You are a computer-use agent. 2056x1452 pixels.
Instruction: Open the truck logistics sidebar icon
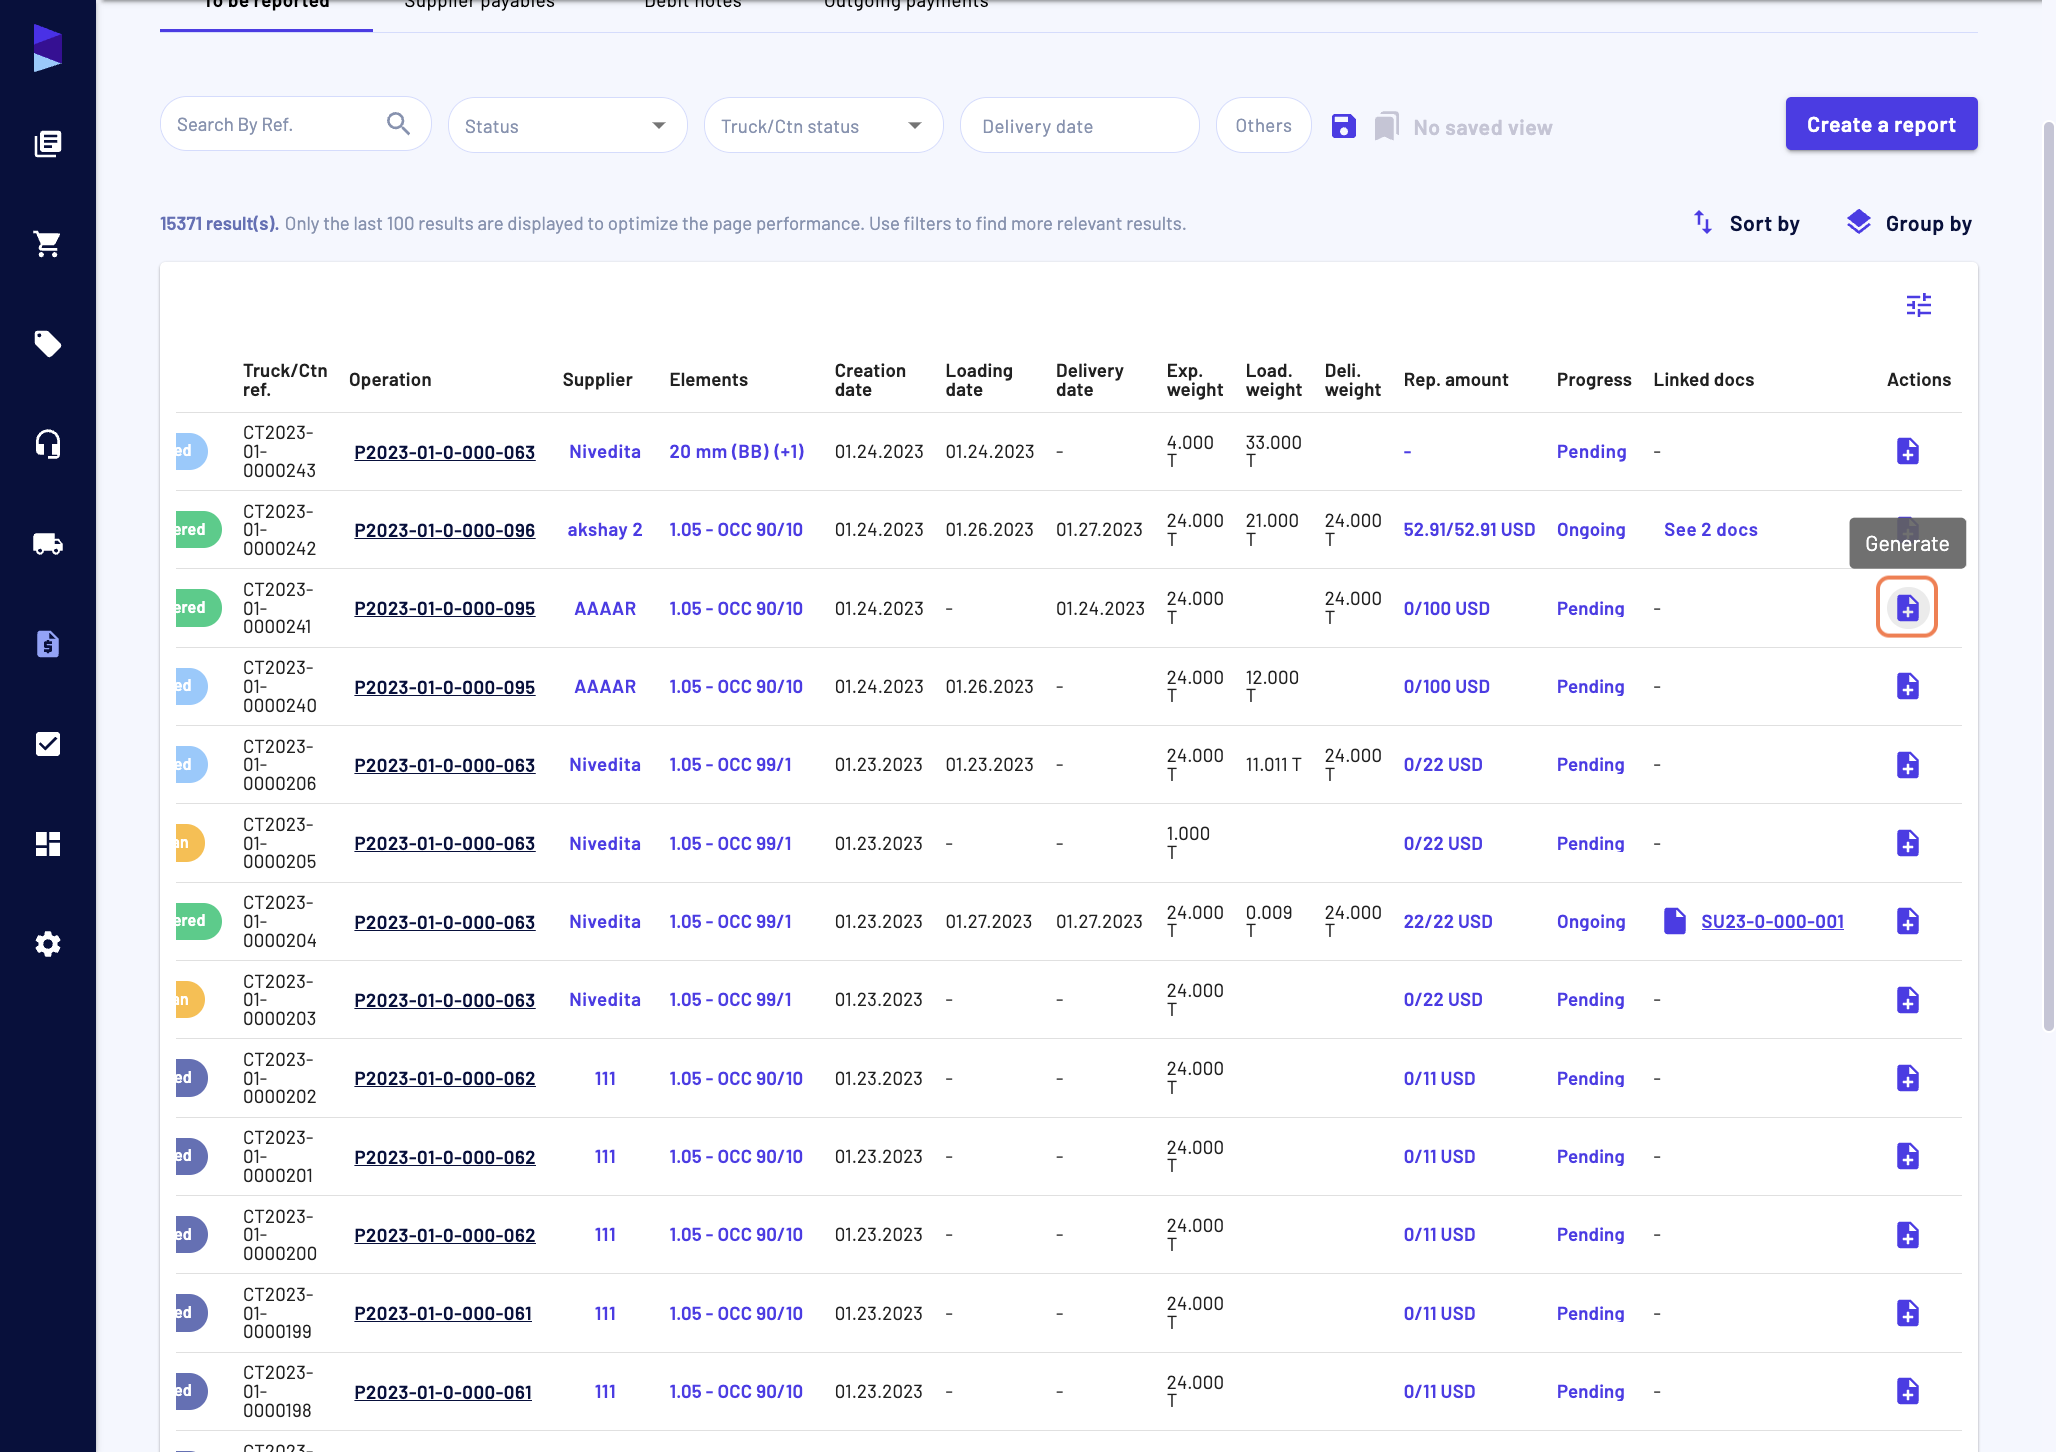48,544
